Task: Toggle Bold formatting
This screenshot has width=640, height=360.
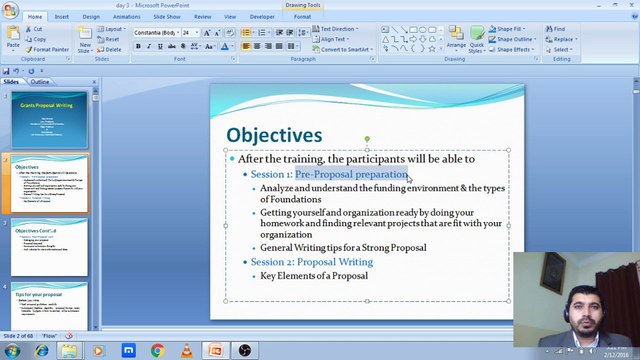Action: point(138,47)
